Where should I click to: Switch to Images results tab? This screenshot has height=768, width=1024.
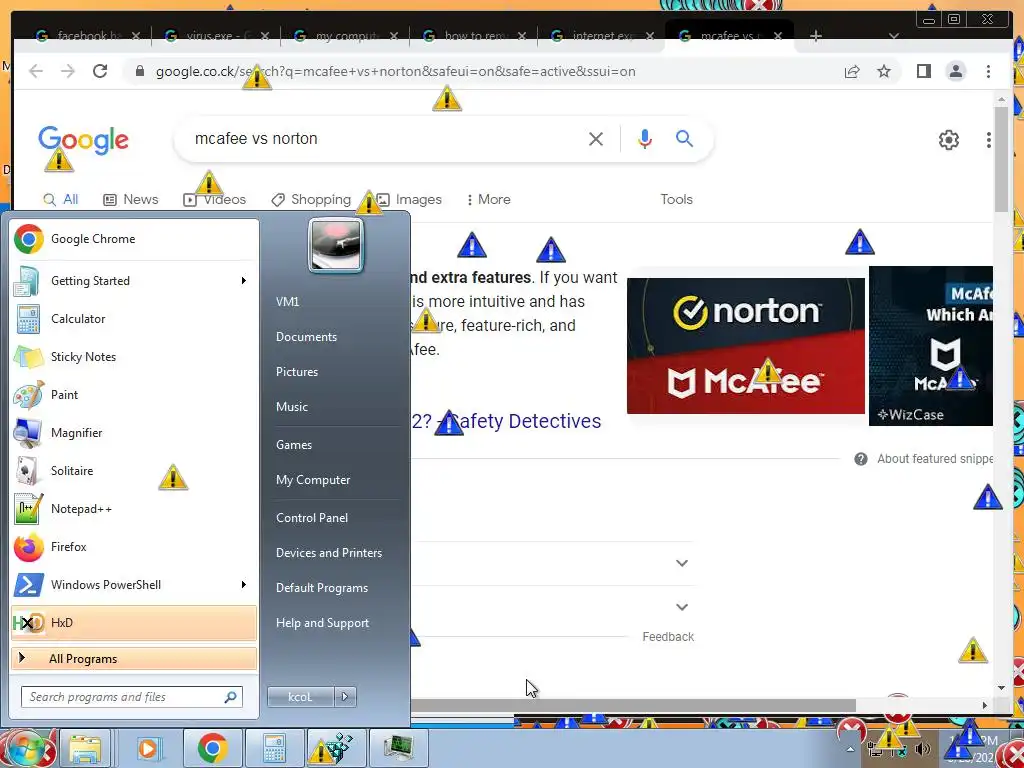pyautogui.click(x=409, y=199)
